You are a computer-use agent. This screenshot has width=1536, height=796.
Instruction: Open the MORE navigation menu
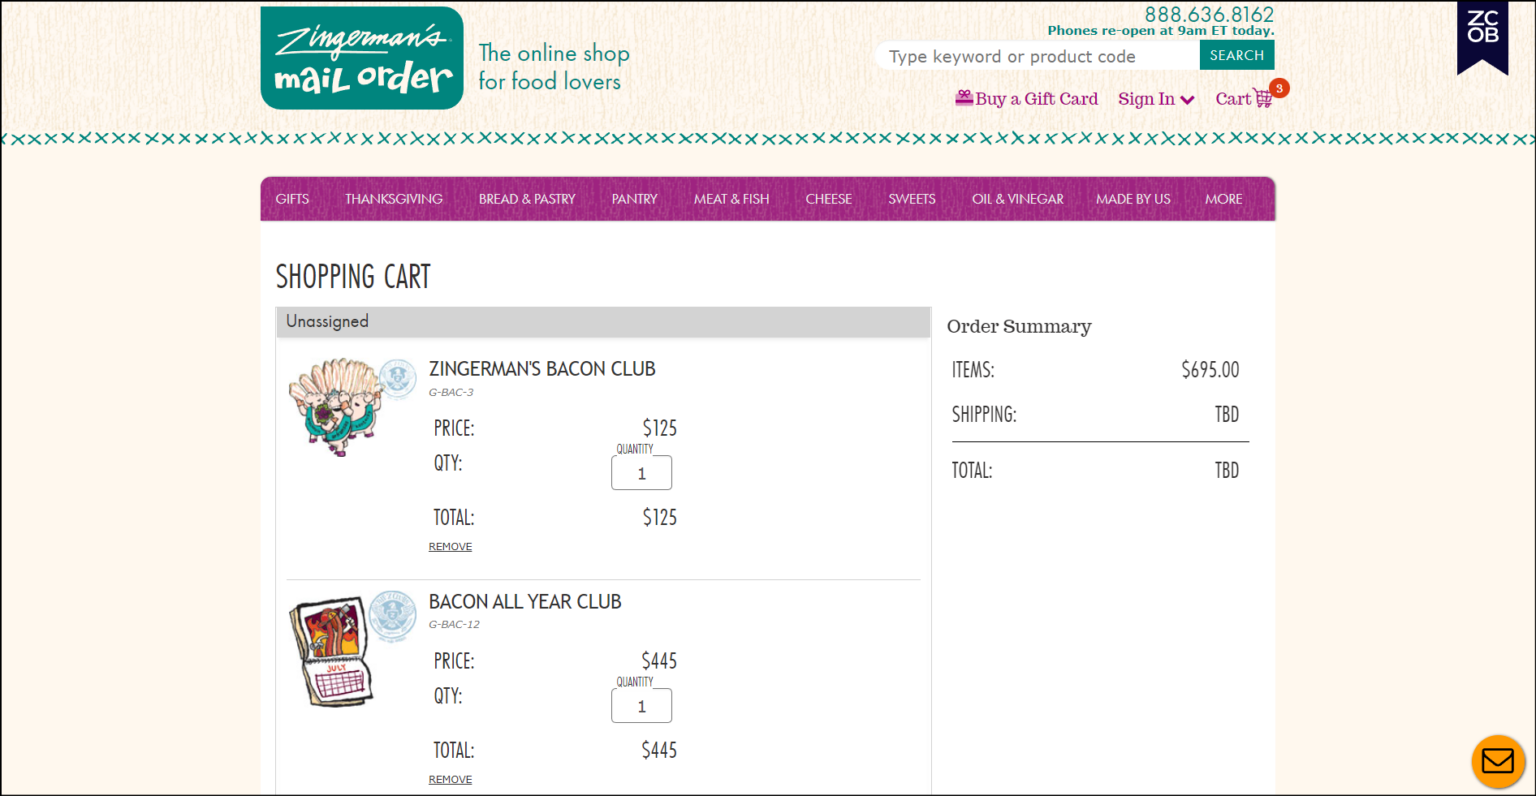click(x=1223, y=199)
